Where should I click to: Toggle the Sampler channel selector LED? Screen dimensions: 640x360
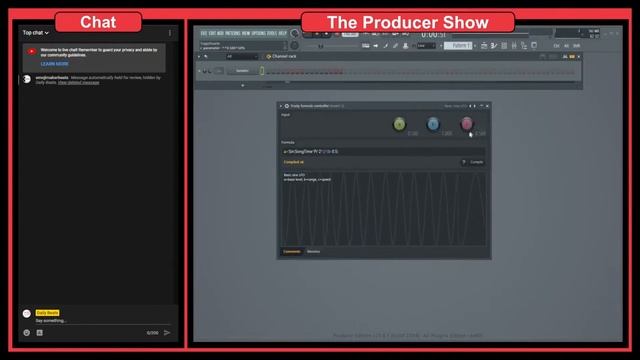(262, 71)
